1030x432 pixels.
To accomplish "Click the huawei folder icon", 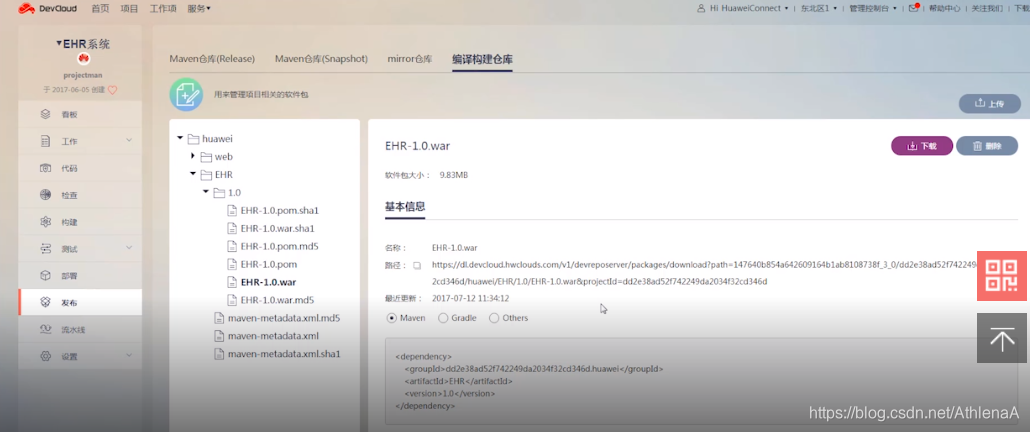I will (x=193, y=139).
